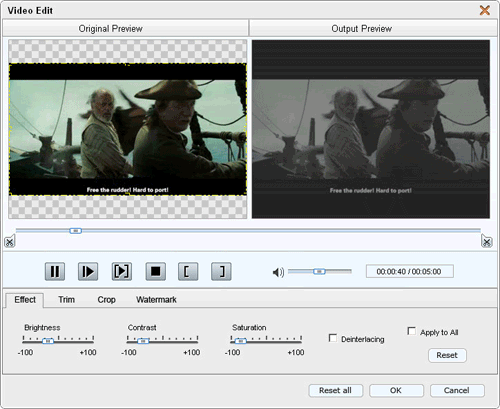The image size is (500, 409).
Task: Click the Original Preview video frame
Action: click(128, 129)
